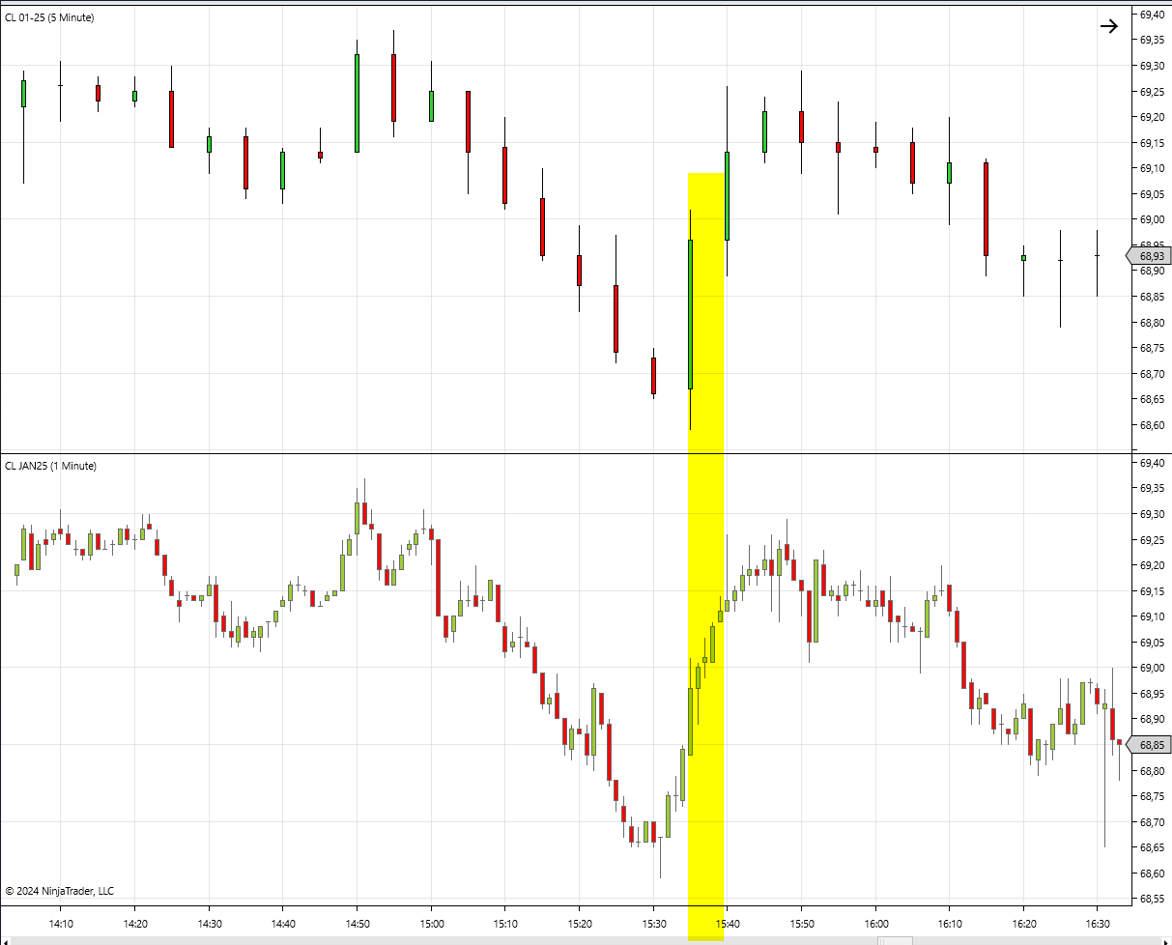Click 68,95 on the 1-minute price axis

pyautogui.click(x=1152, y=695)
